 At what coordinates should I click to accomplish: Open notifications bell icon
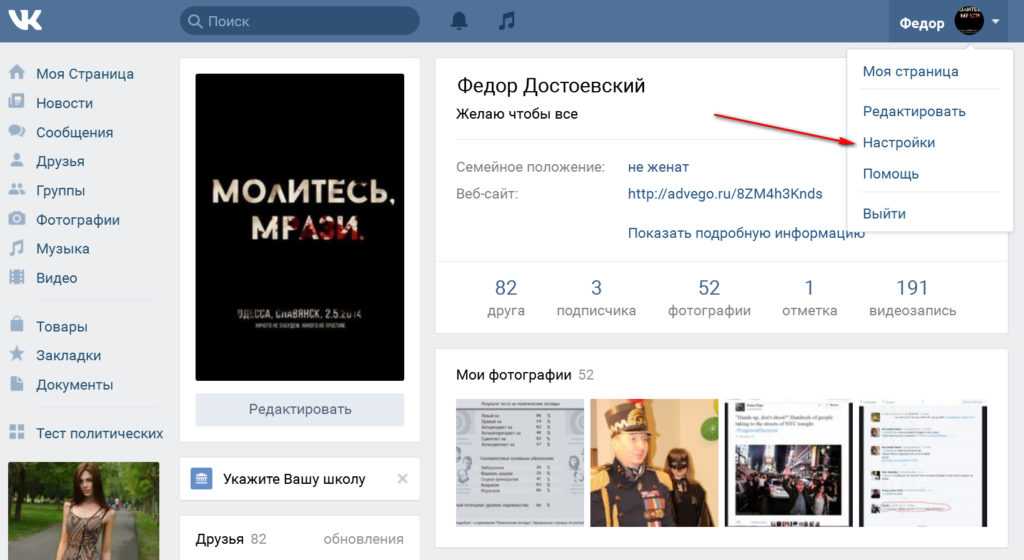point(459,21)
